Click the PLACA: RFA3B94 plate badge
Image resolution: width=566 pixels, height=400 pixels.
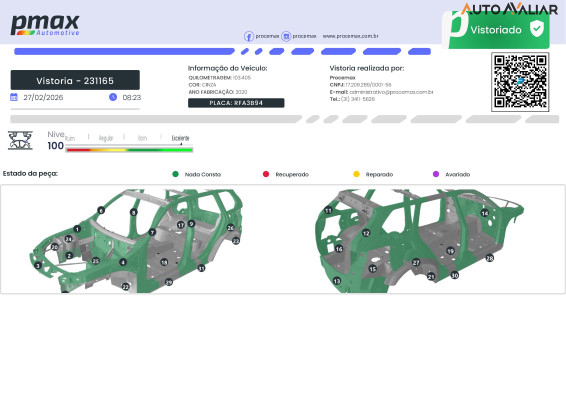pyautogui.click(x=236, y=103)
